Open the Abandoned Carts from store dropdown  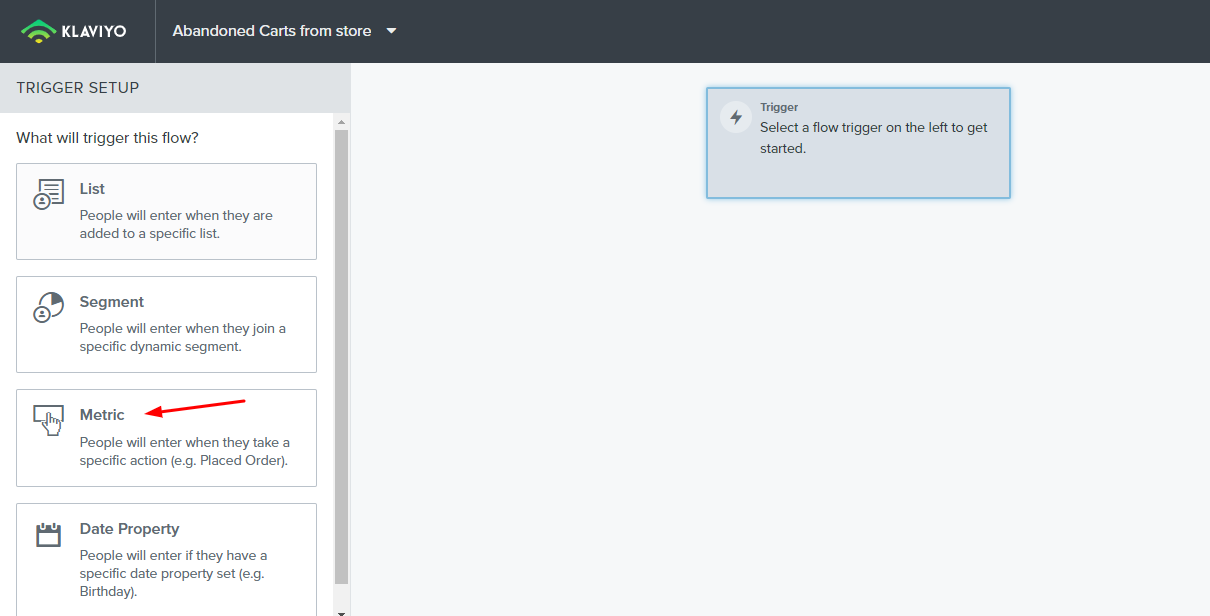pyautogui.click(x=284, y=31)
